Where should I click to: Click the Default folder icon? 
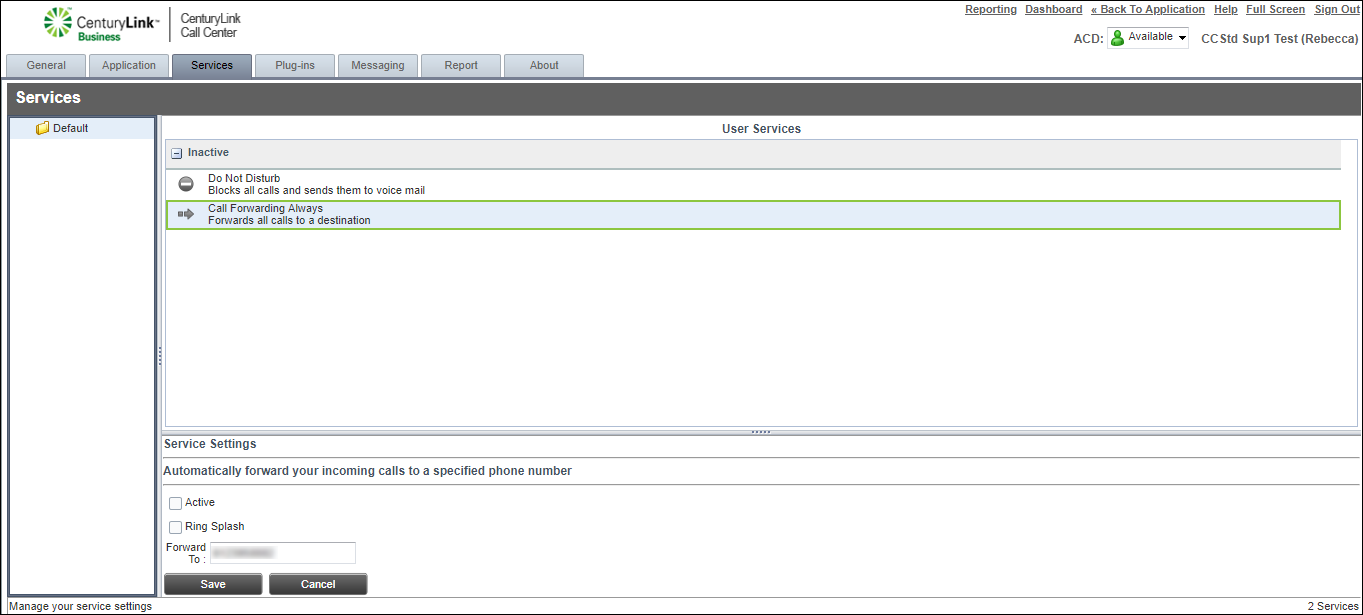[42, 128]
